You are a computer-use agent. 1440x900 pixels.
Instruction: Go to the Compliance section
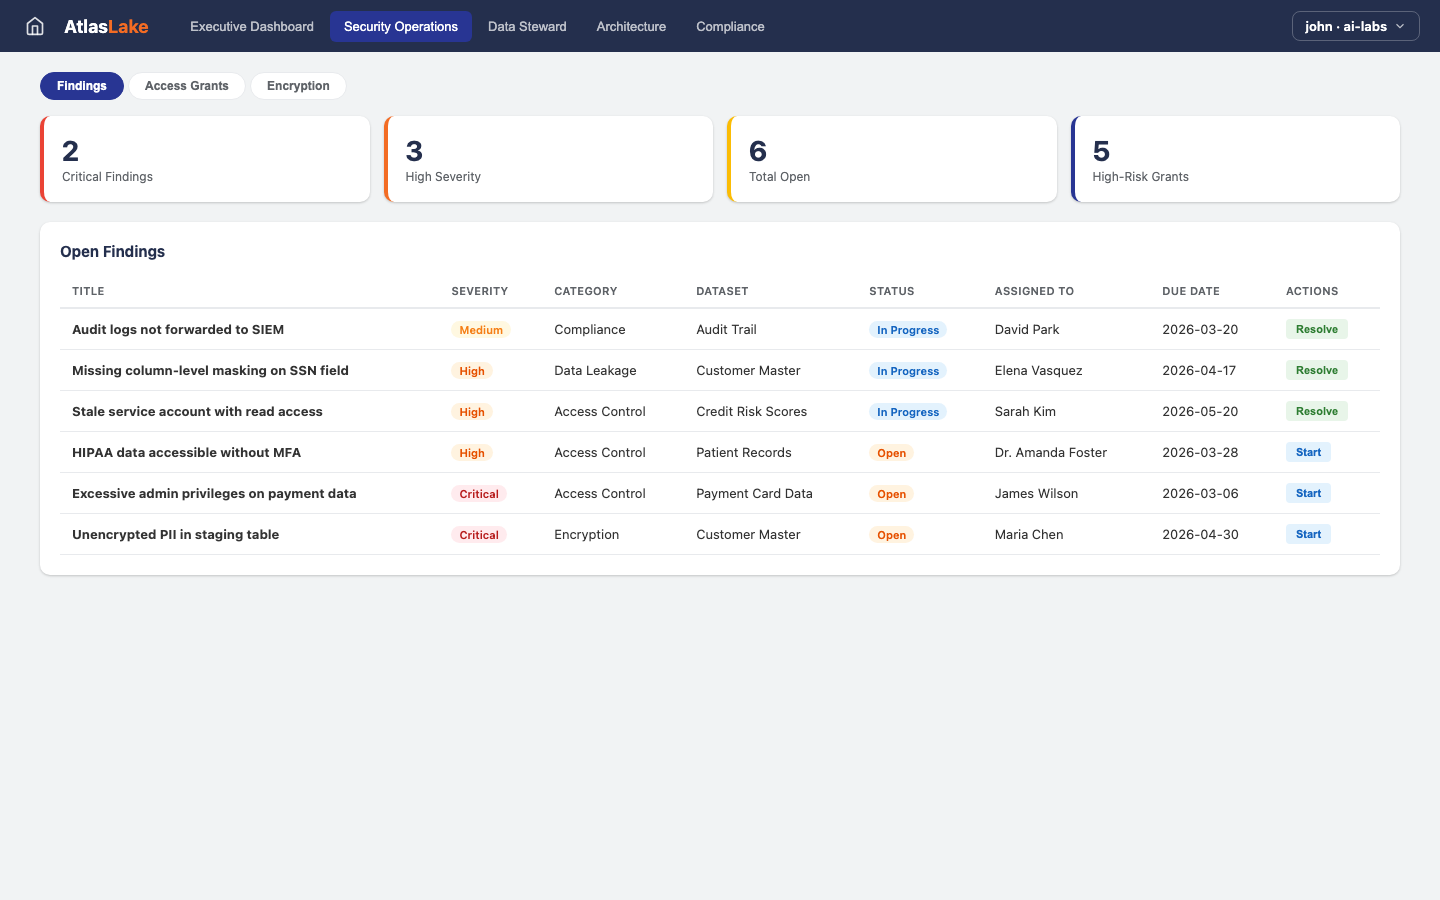pyautogui.click(x=730, y=27)
